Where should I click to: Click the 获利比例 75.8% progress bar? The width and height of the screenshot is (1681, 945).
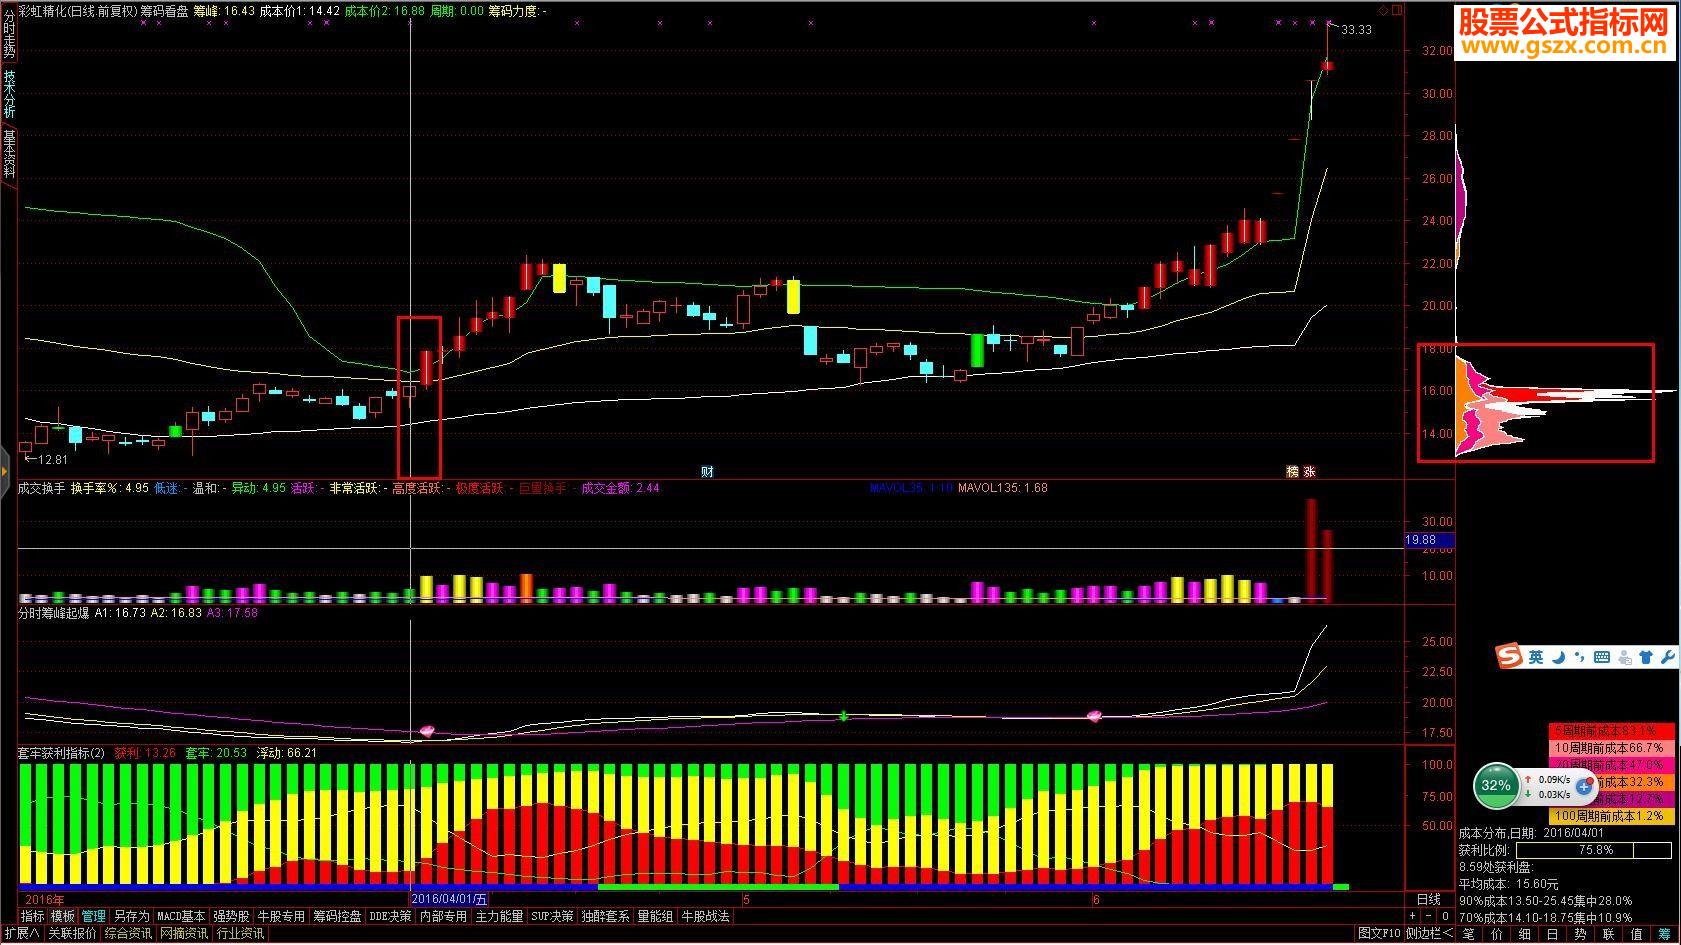pos(1596,850)
